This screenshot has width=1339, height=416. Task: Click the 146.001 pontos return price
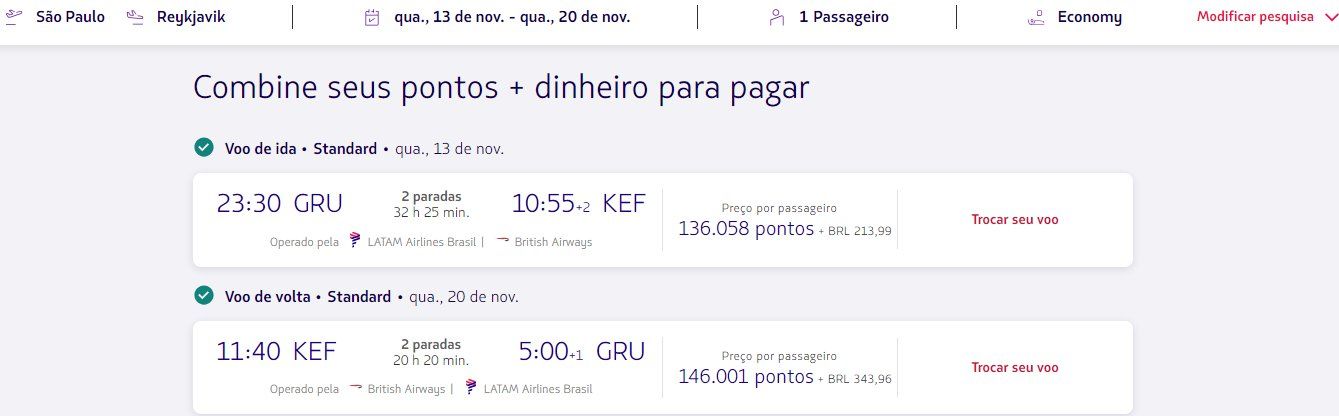pyautogui.click(x=746, y=377)
